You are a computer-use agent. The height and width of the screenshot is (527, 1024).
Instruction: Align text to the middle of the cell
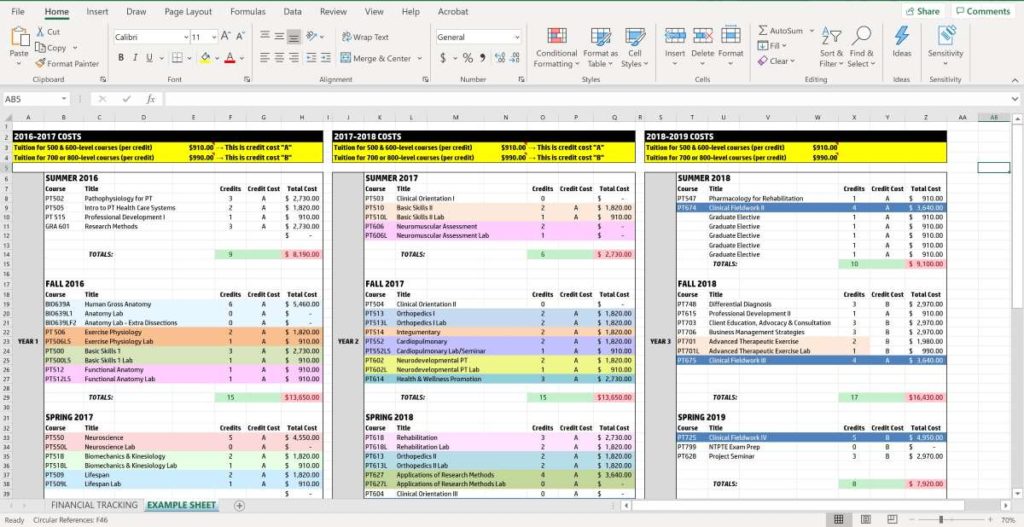(x=279, y=37)
